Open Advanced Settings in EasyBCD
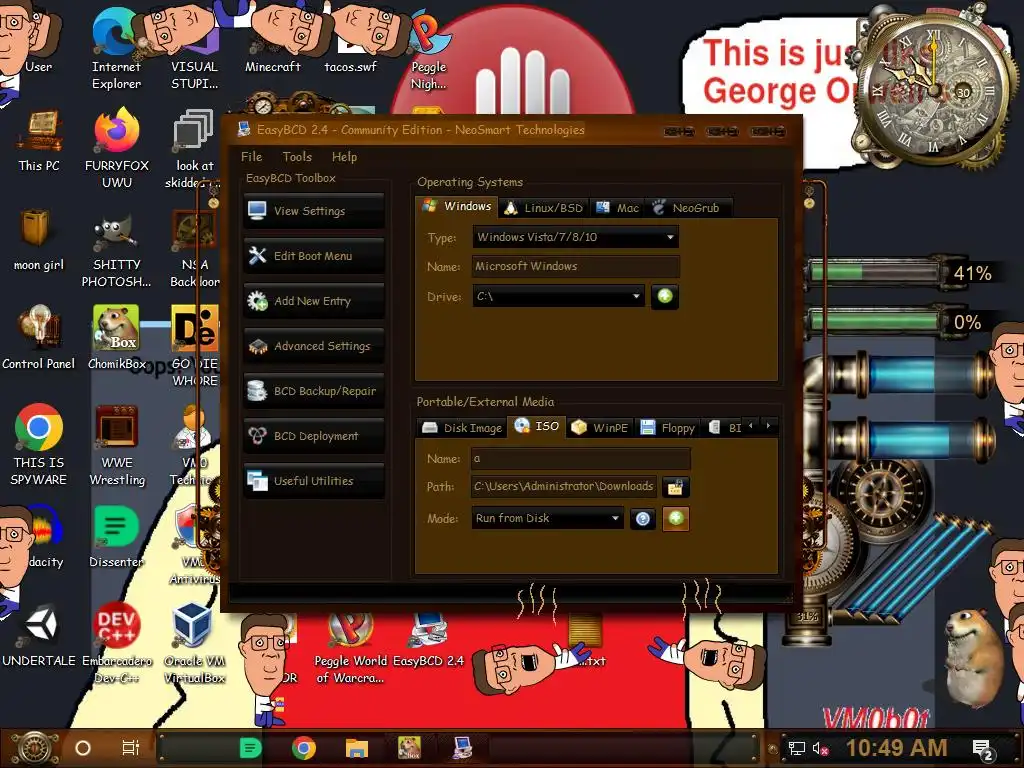Screen dimensions: 1024x768 click(x=313, y=346)
